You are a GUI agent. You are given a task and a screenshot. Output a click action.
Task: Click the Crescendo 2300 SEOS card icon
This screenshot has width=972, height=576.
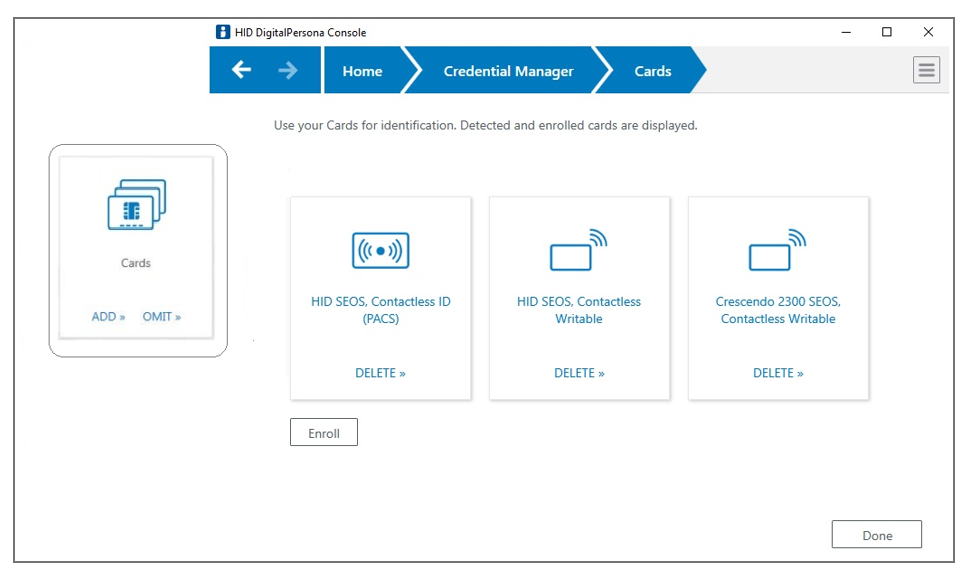[x=778, y=249]
